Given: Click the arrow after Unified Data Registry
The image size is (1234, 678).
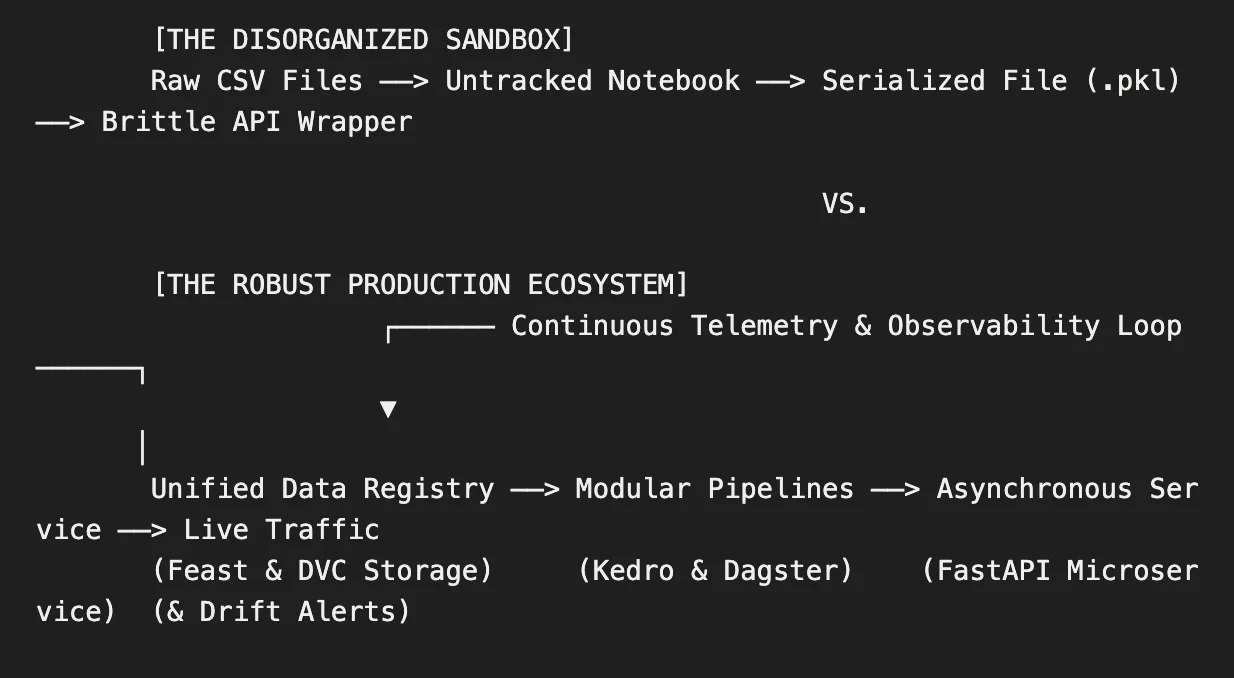Looking at the screenshot, I should coord(535,489).
